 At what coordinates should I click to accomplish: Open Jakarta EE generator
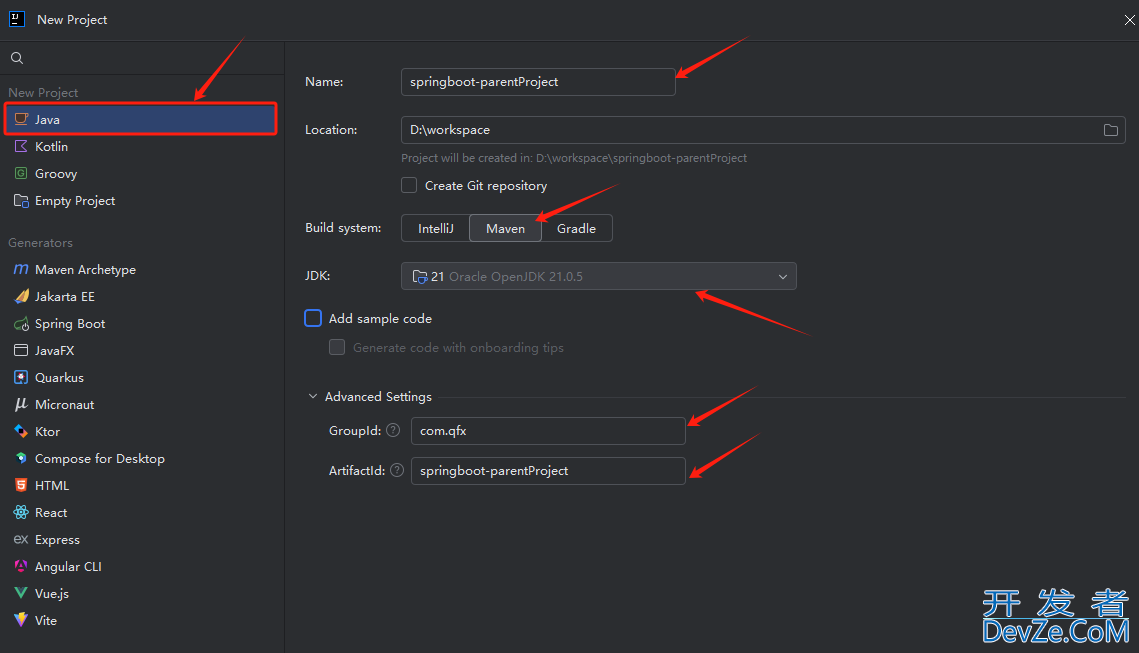tap(140, 296)
